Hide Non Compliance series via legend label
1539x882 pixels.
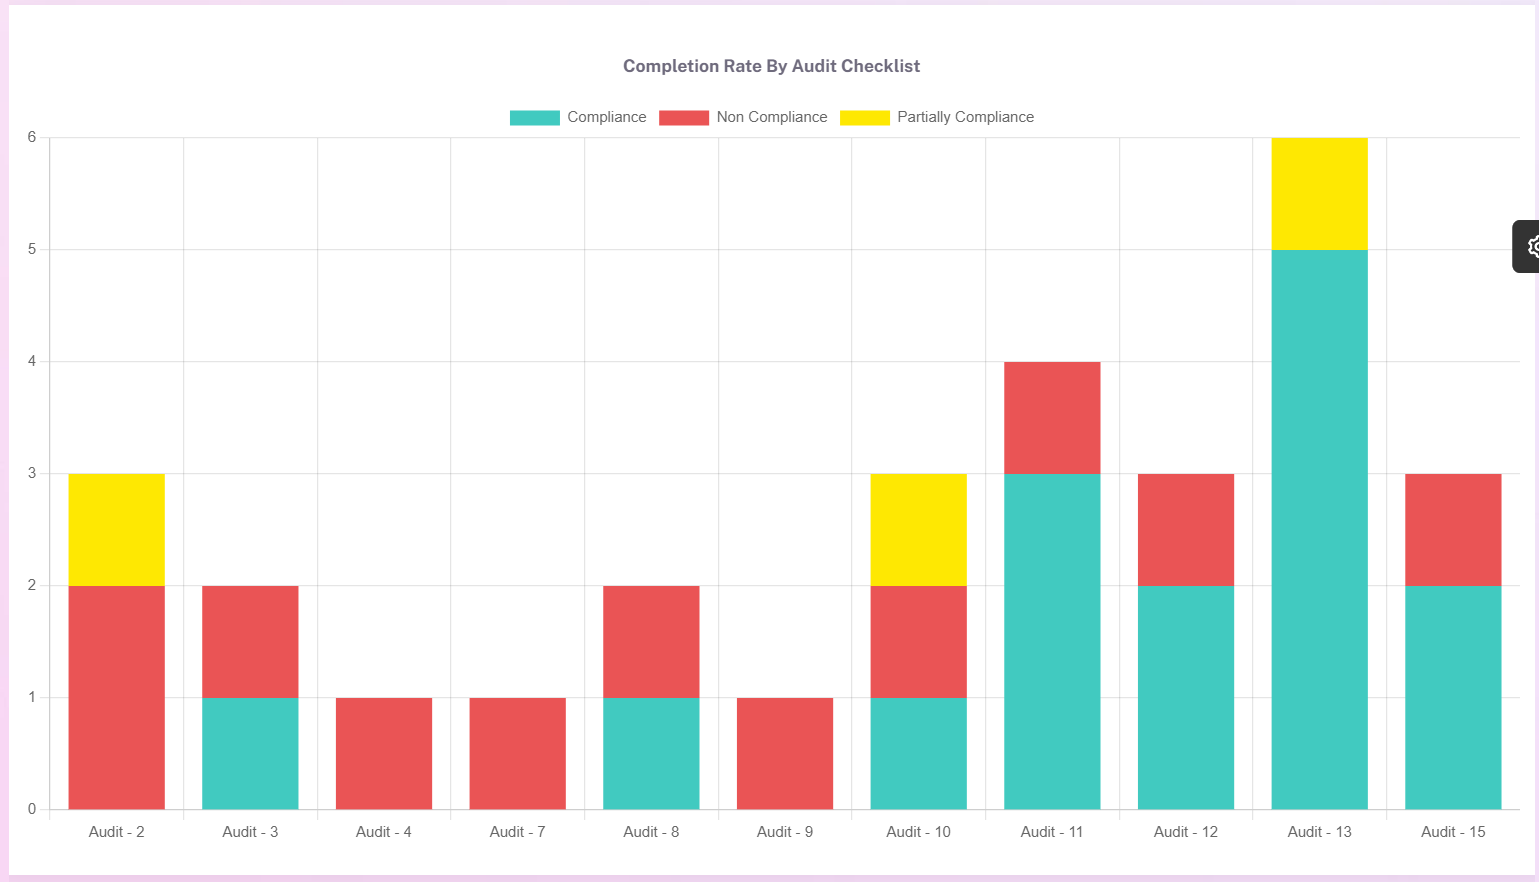coord(771,117)
